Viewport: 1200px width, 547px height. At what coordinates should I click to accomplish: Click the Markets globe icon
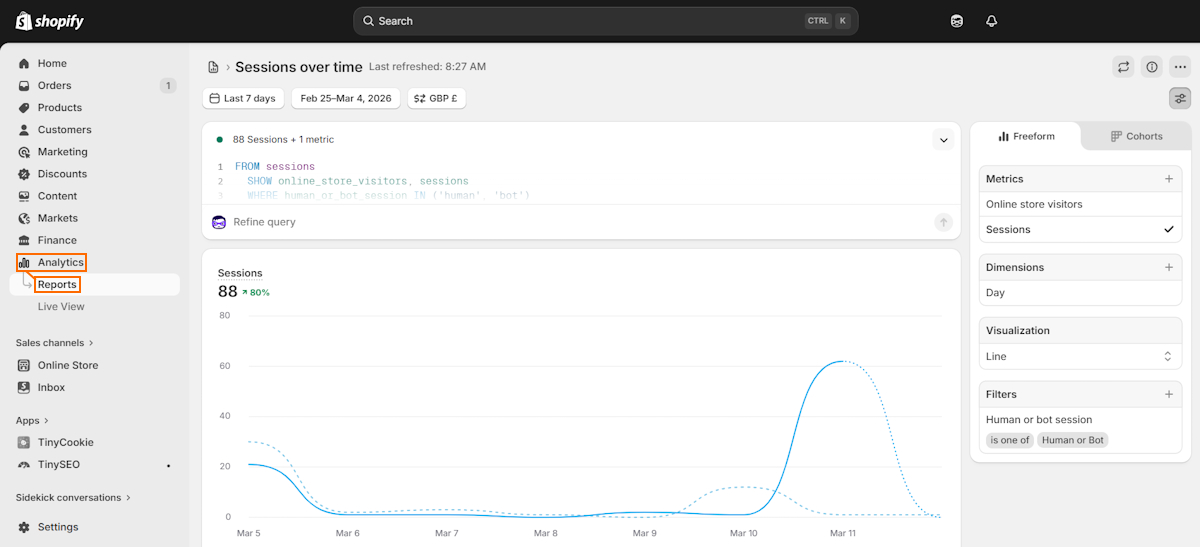pos(24,218)
